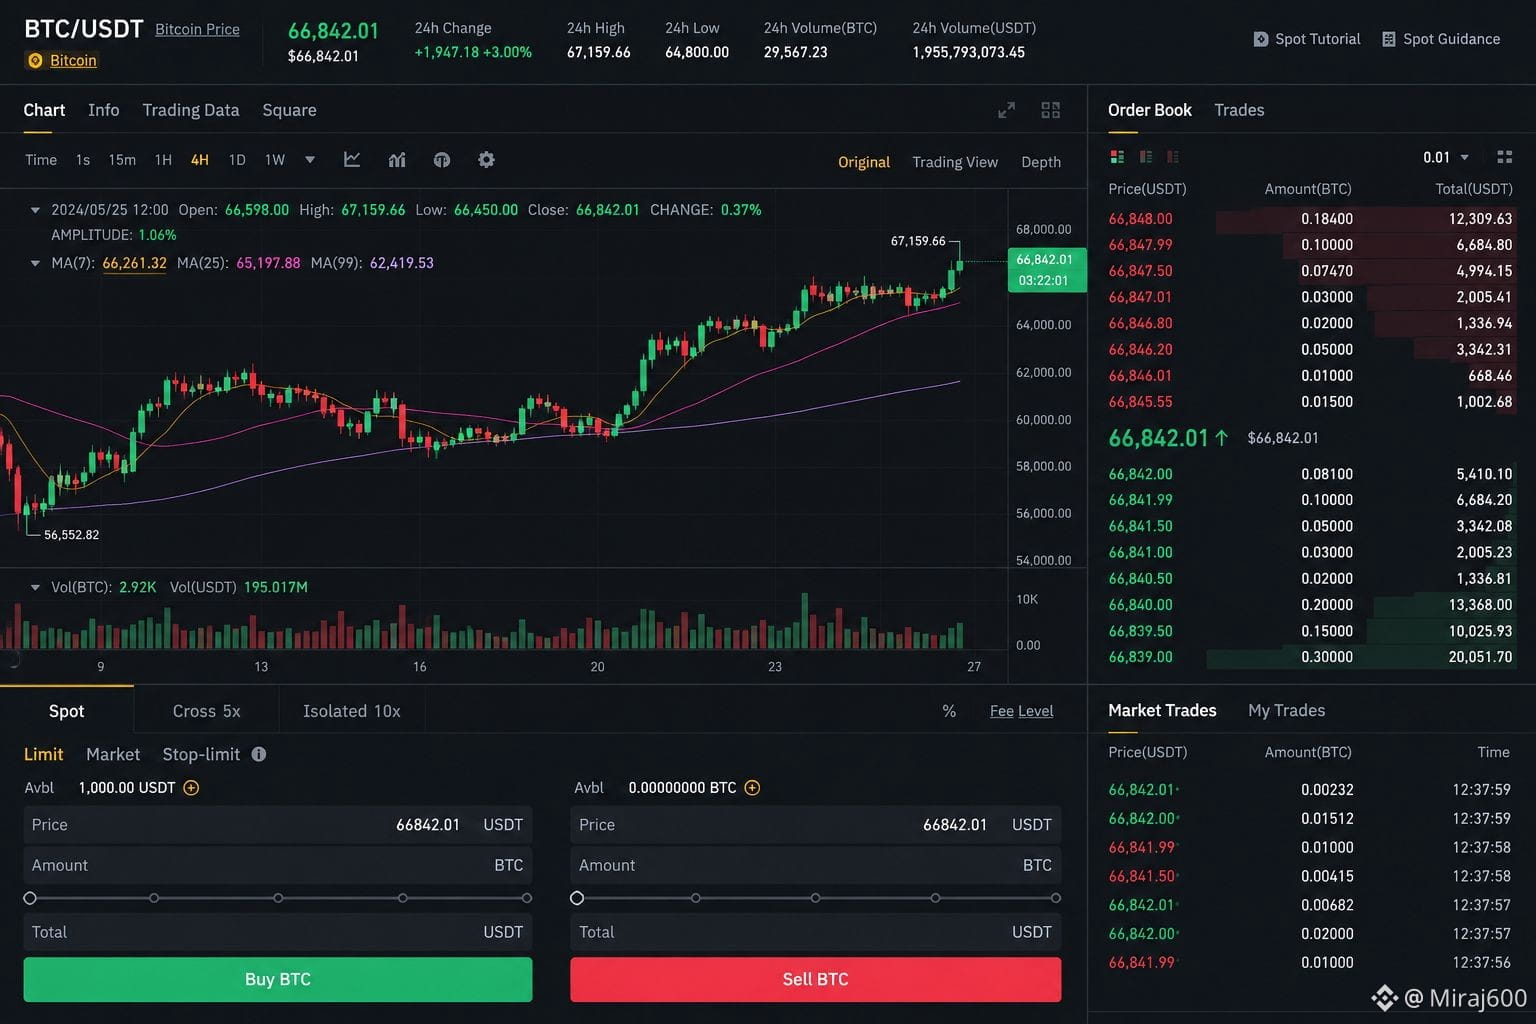Click the green up arrow beside 66,842.01
Screen dimensions: 1536x1024
(x=1221, y=438)
